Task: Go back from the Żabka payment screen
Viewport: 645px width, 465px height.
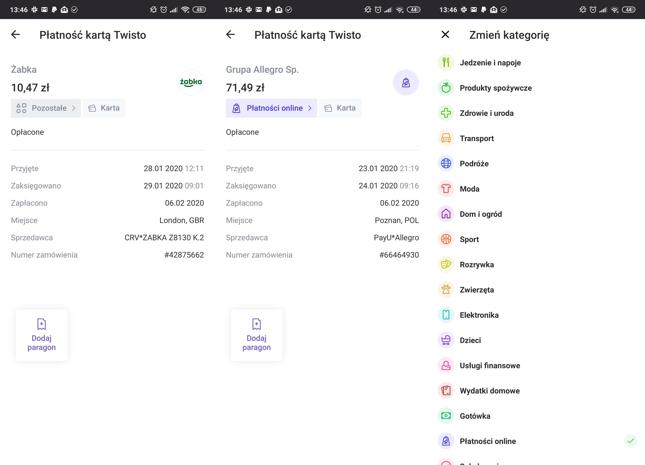Action: pos(16,35)
